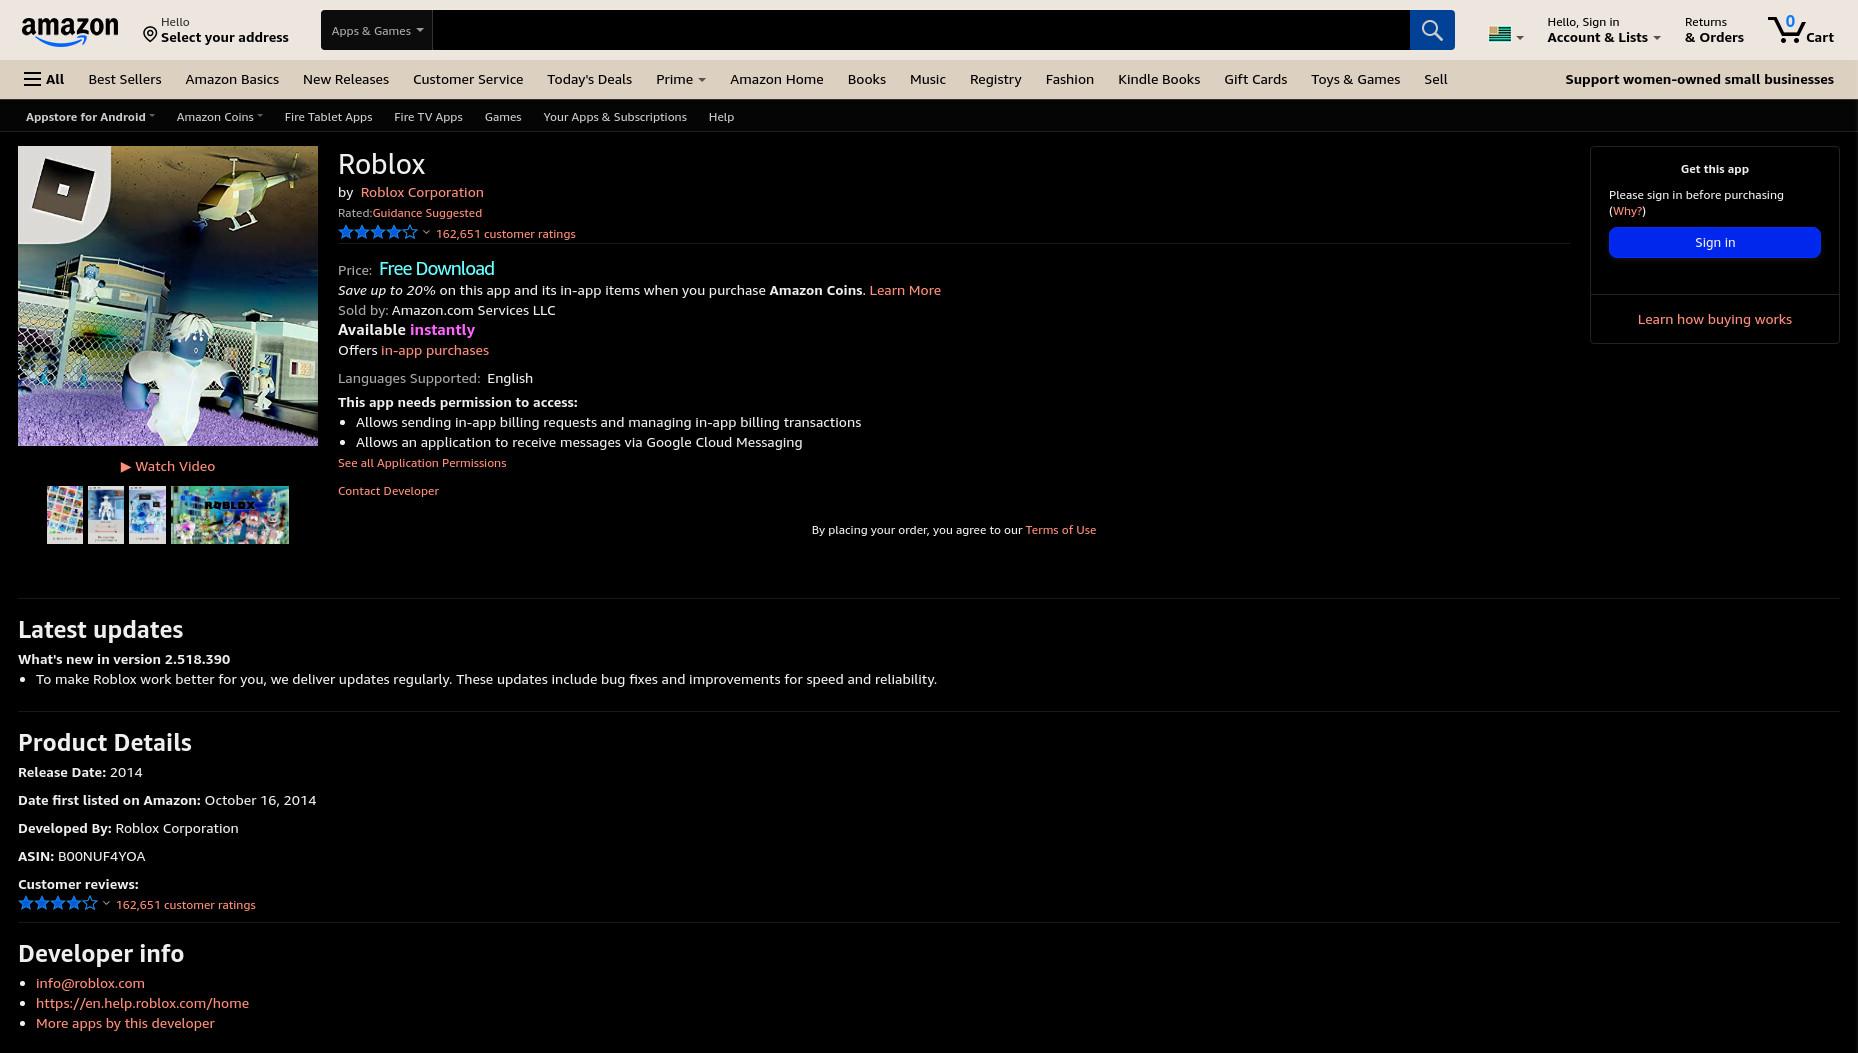The height and width of the screenshot is (1053, 1858).
Task: Focus the Amazon search input field
Action: tap(921, 30)
